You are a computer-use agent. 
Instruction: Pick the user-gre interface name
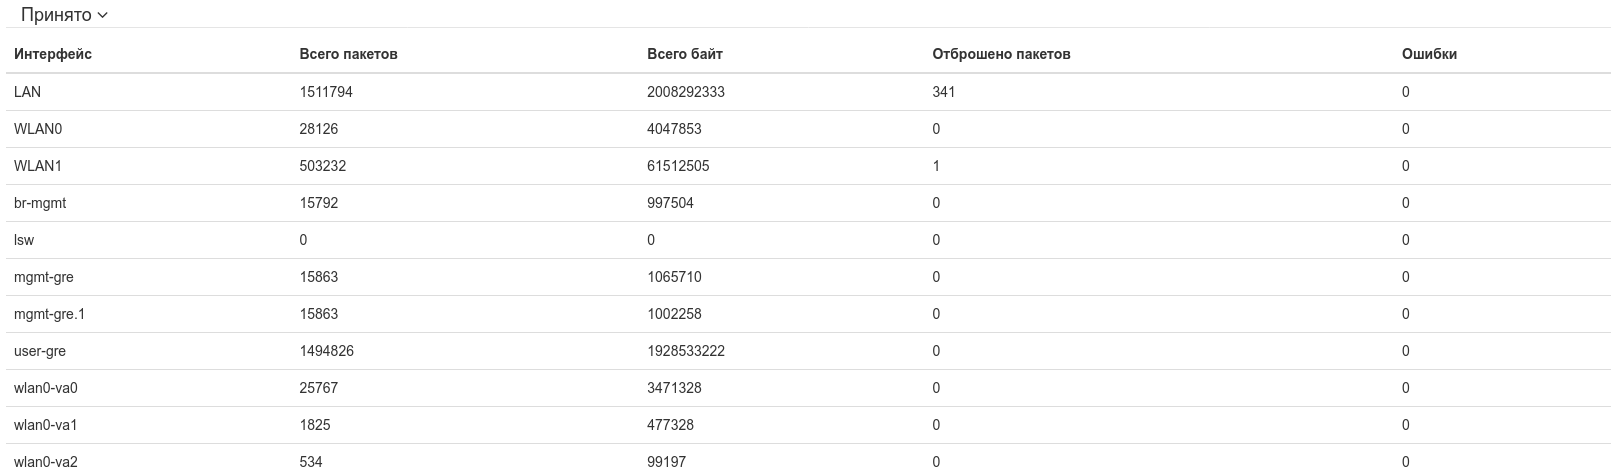(40, 351)
